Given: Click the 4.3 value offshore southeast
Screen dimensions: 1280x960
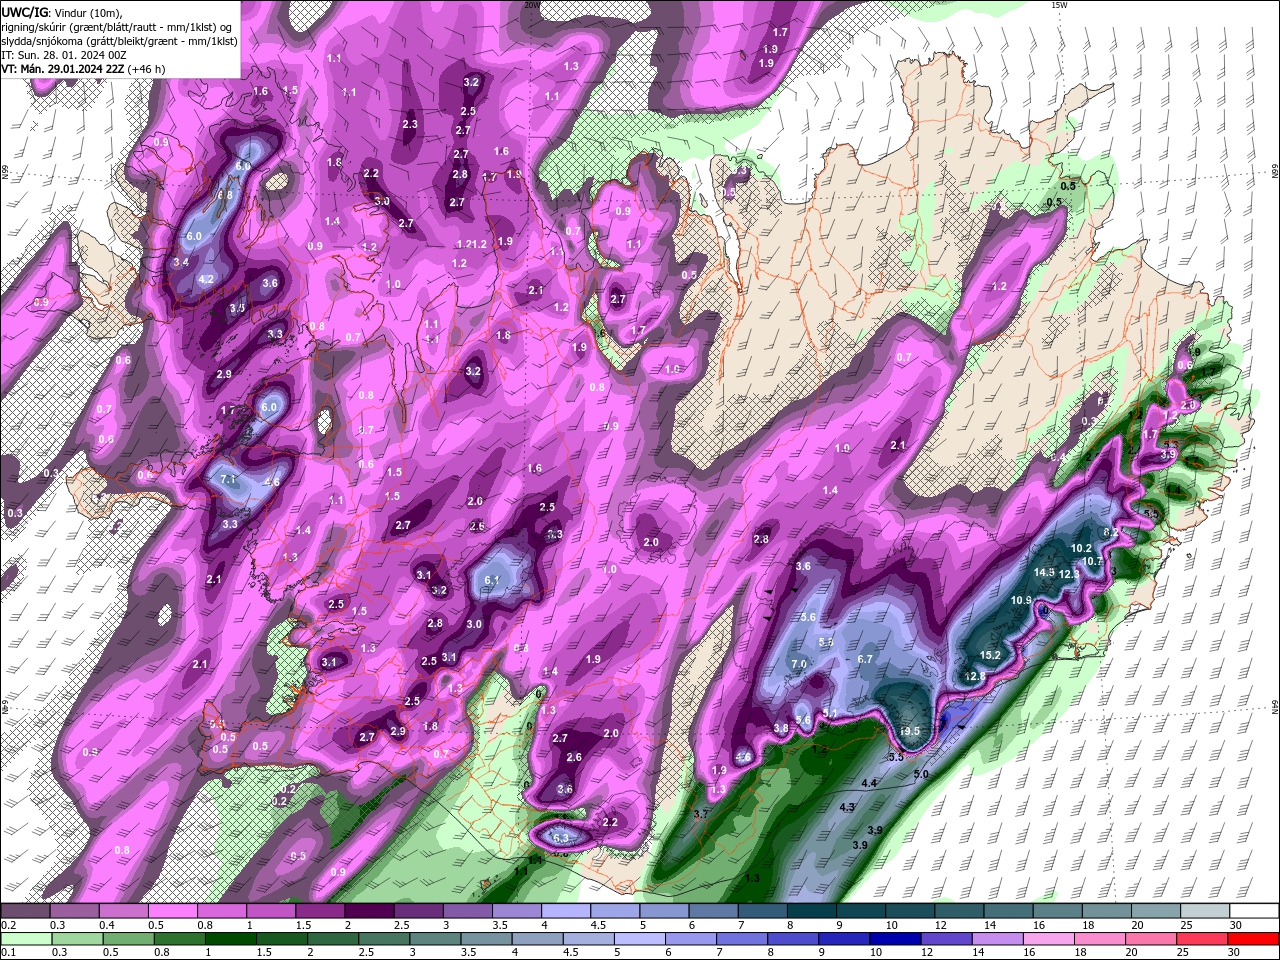Looking at the screenshot, I should click(847, 807).
